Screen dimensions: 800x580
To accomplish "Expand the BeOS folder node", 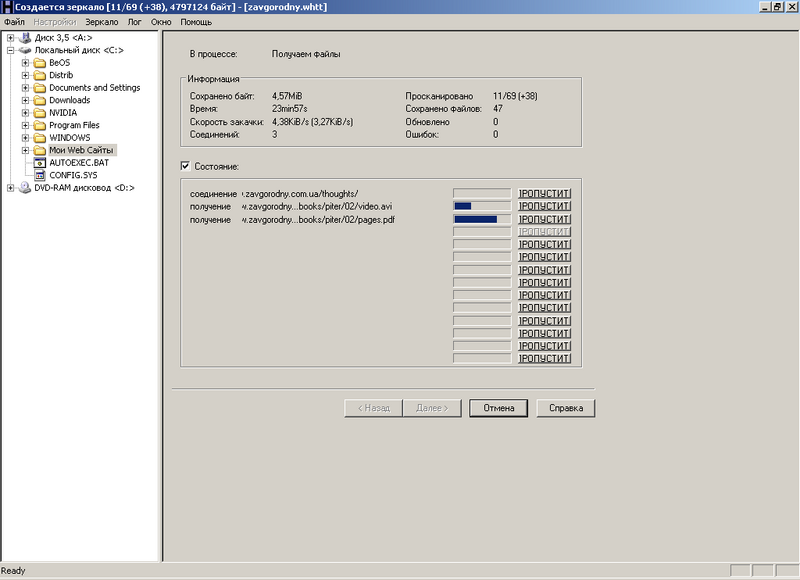I will pos(25,63).
